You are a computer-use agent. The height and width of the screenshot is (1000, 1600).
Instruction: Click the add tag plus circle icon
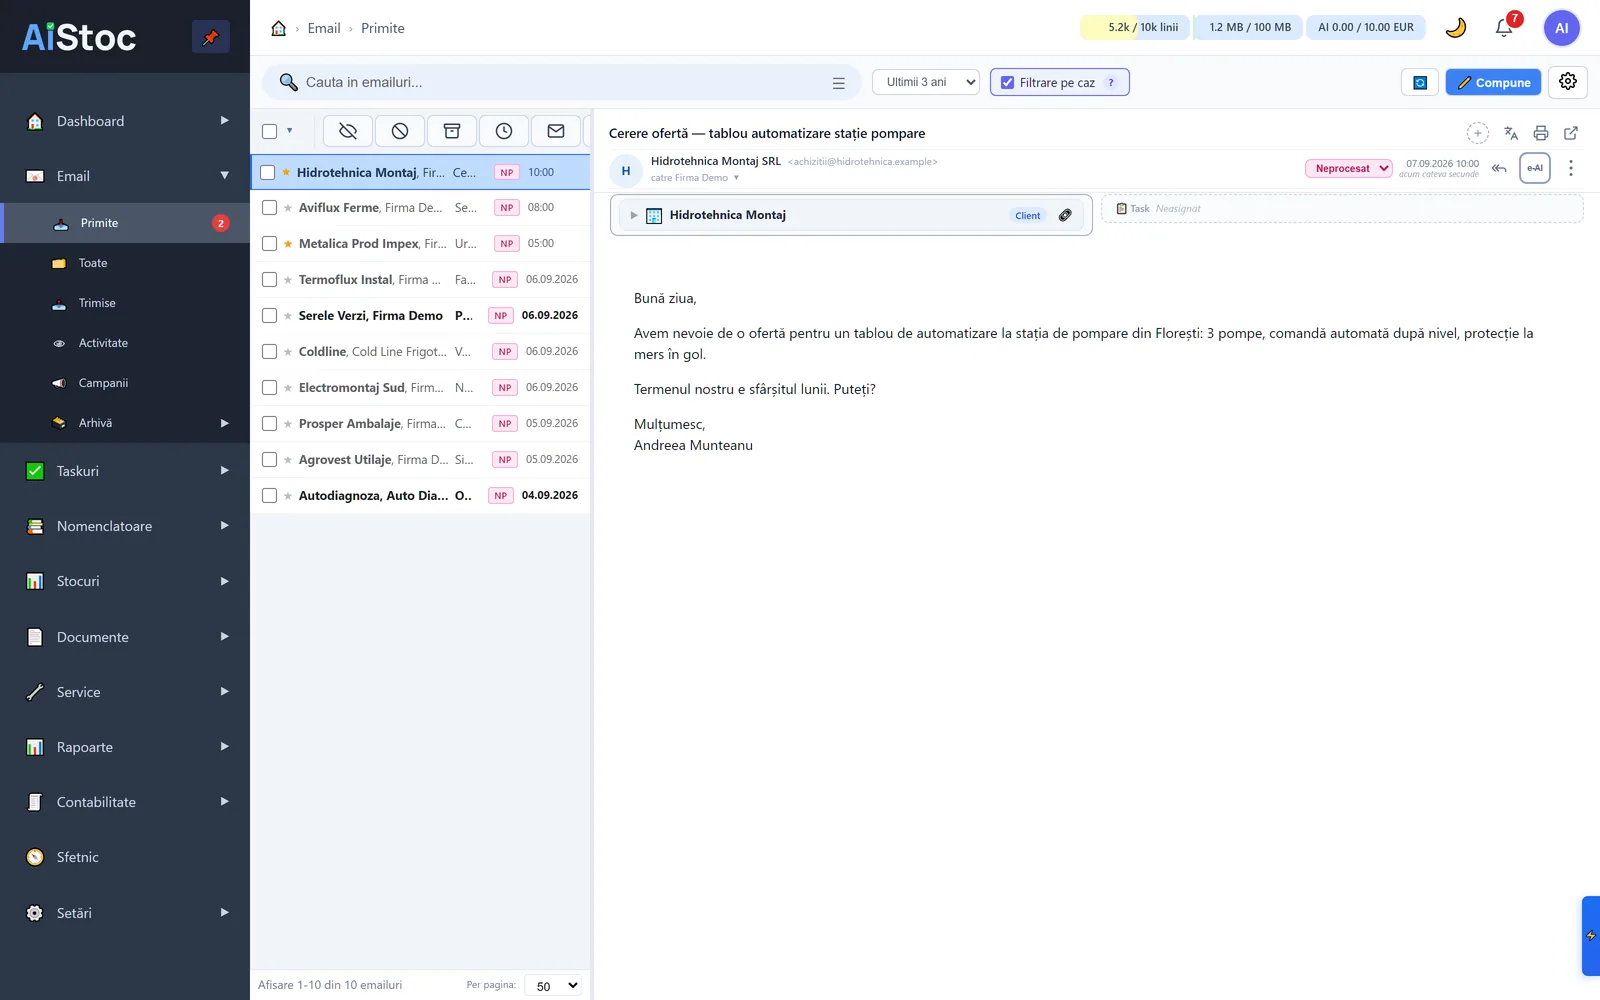point(1477,133)
